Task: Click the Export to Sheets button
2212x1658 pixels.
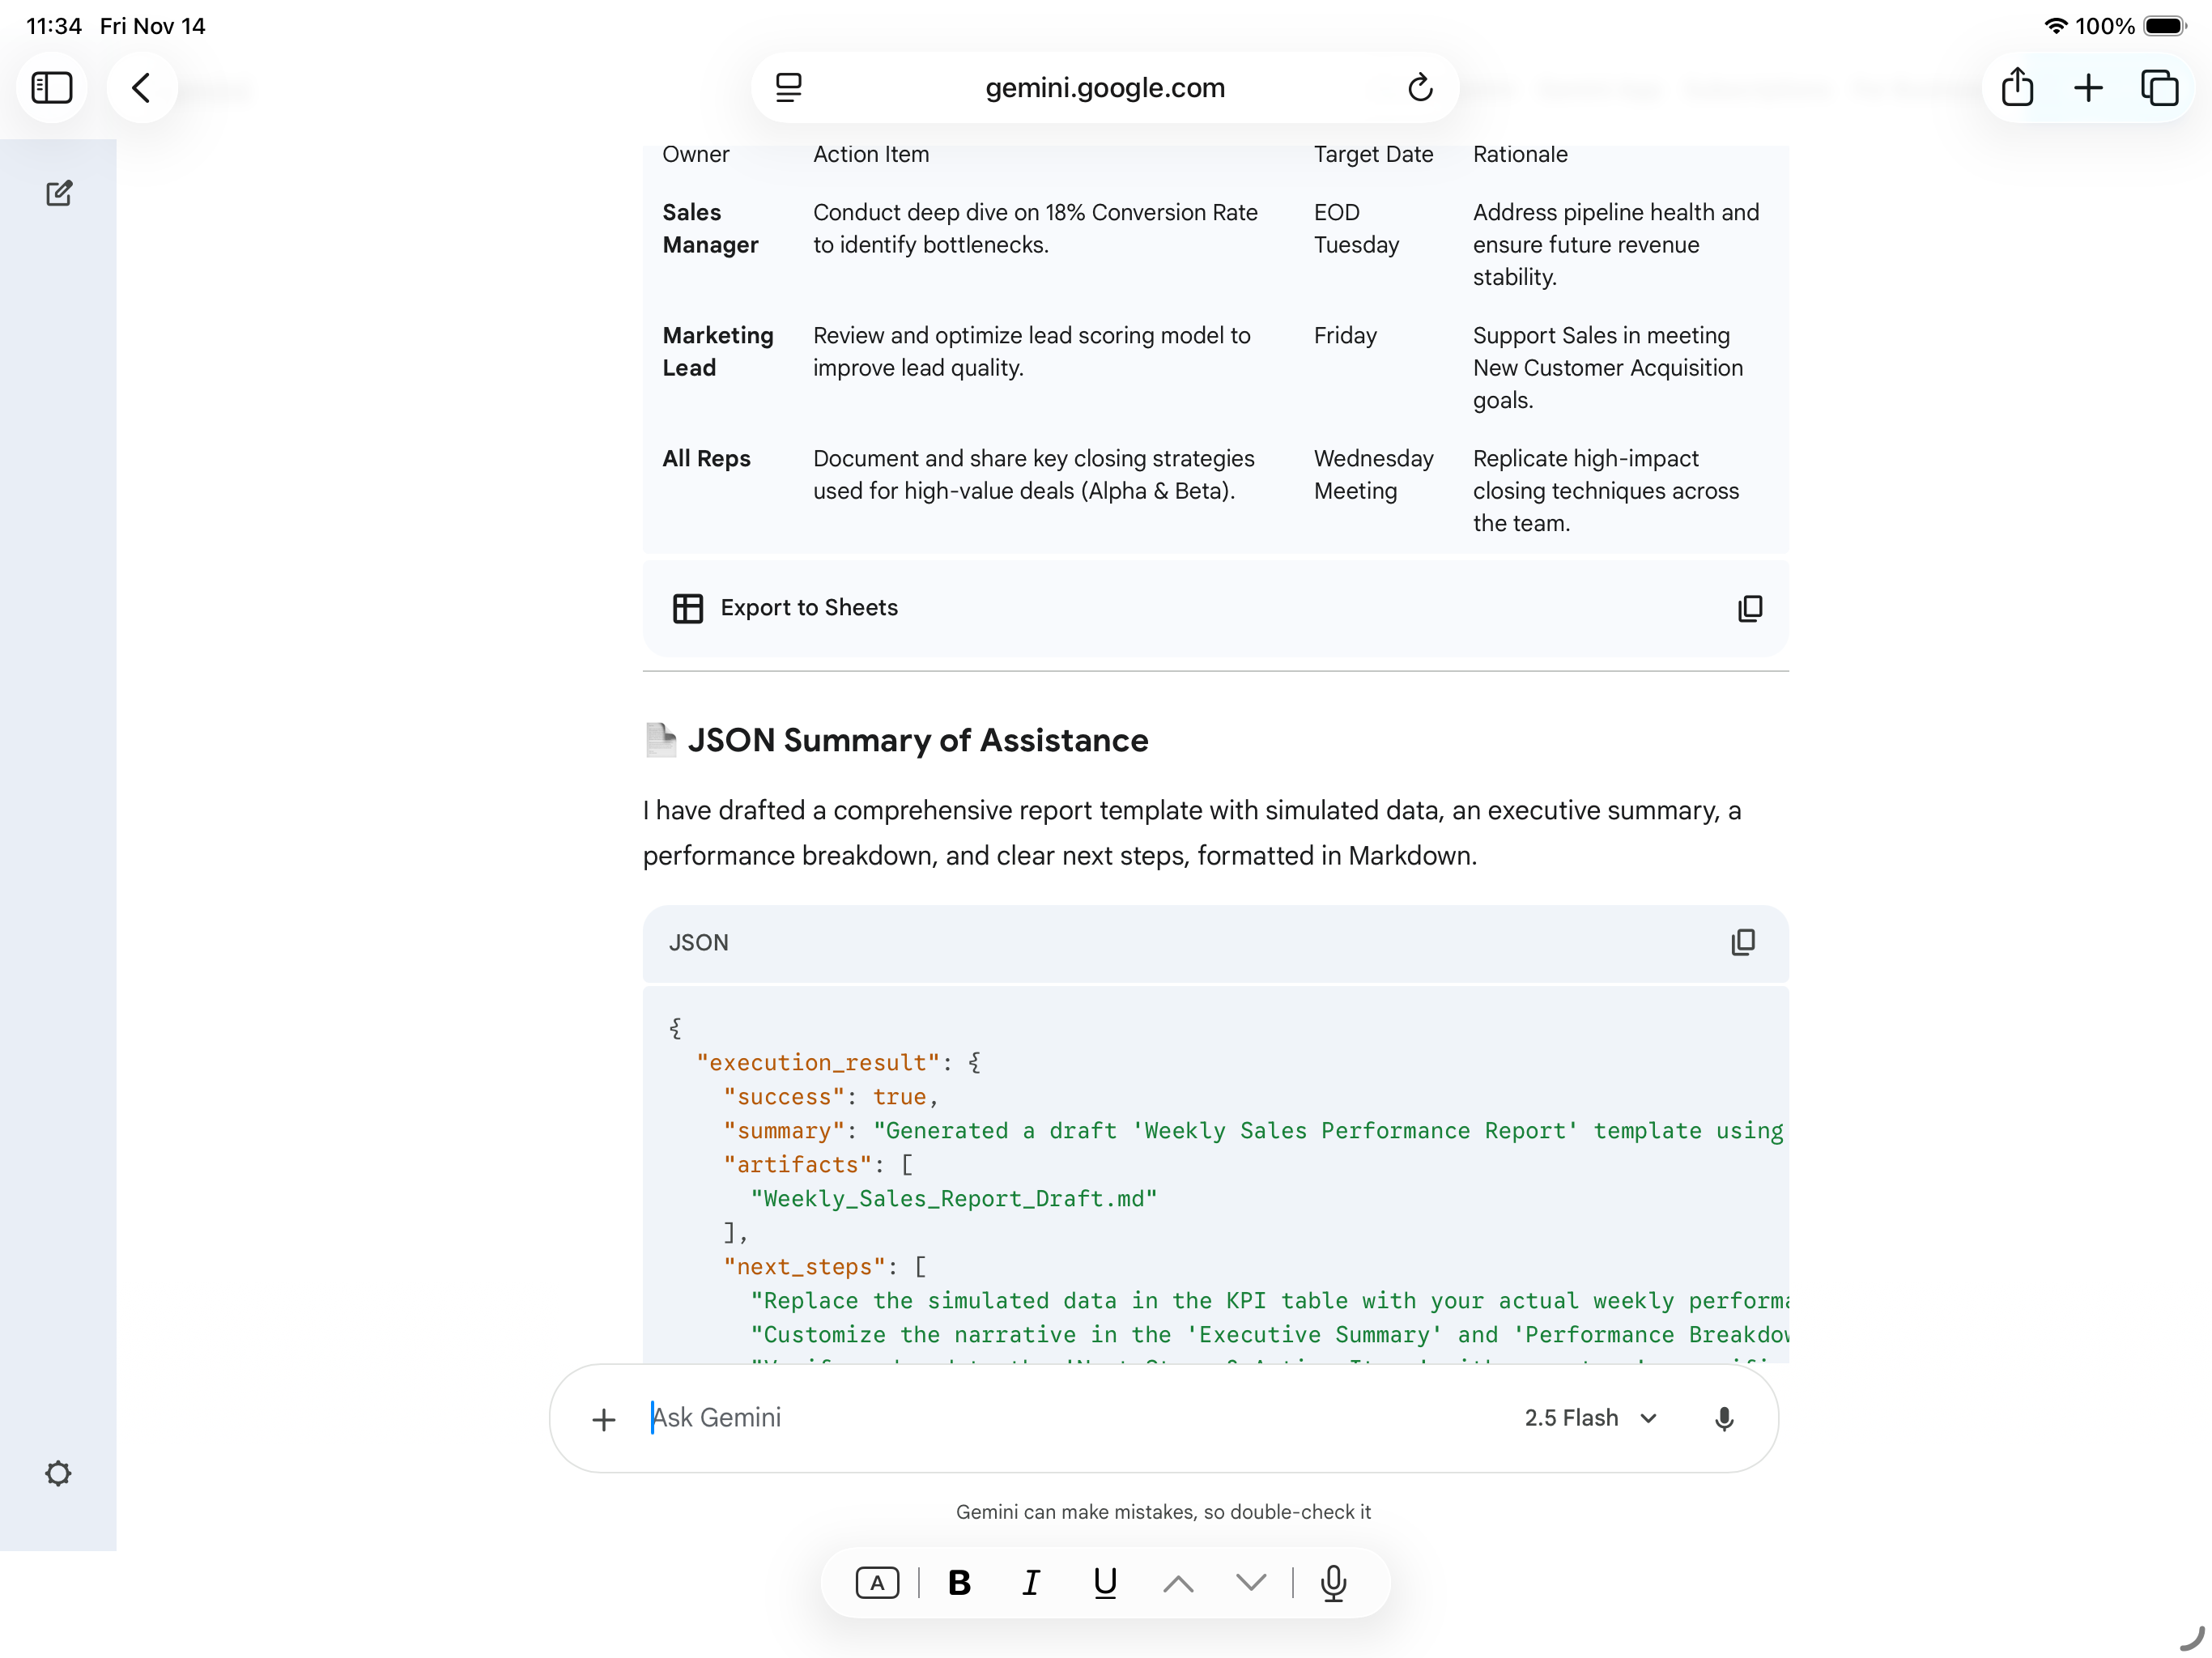Action: [x=810, y=608]
